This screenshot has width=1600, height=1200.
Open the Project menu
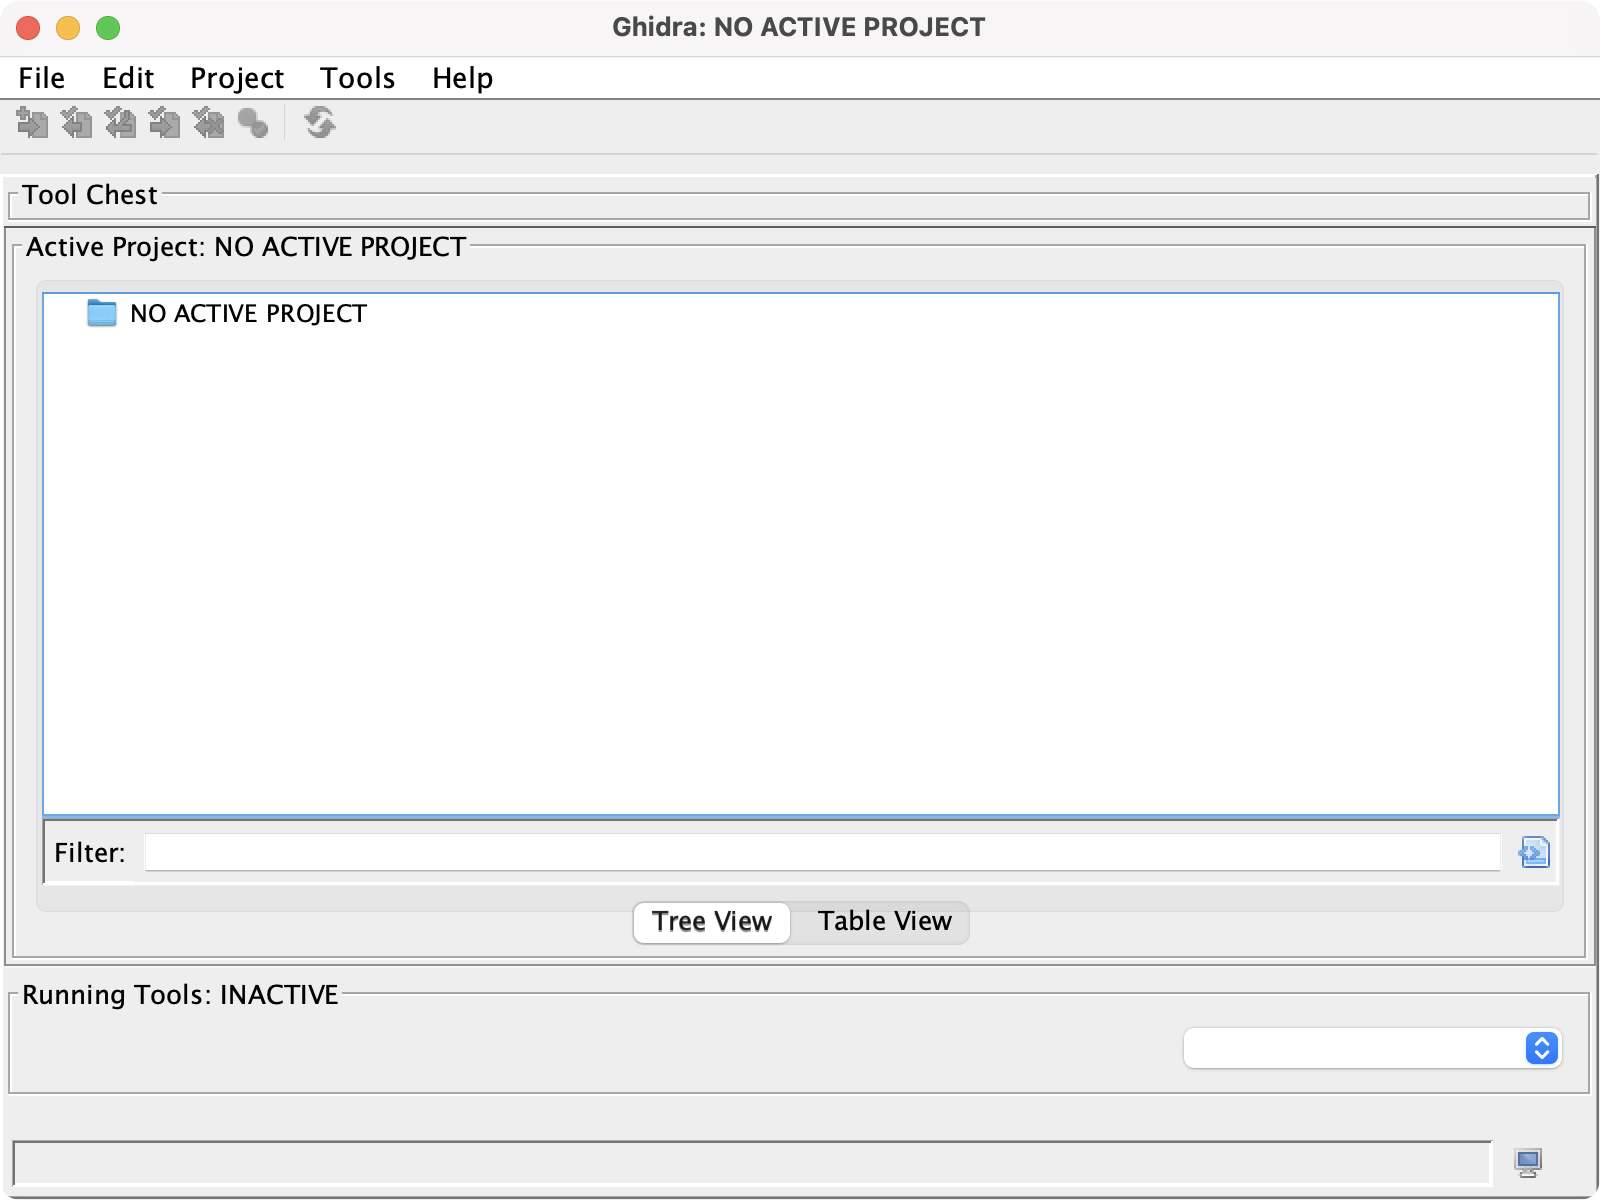pyautogui.click(x=237, y=78)
